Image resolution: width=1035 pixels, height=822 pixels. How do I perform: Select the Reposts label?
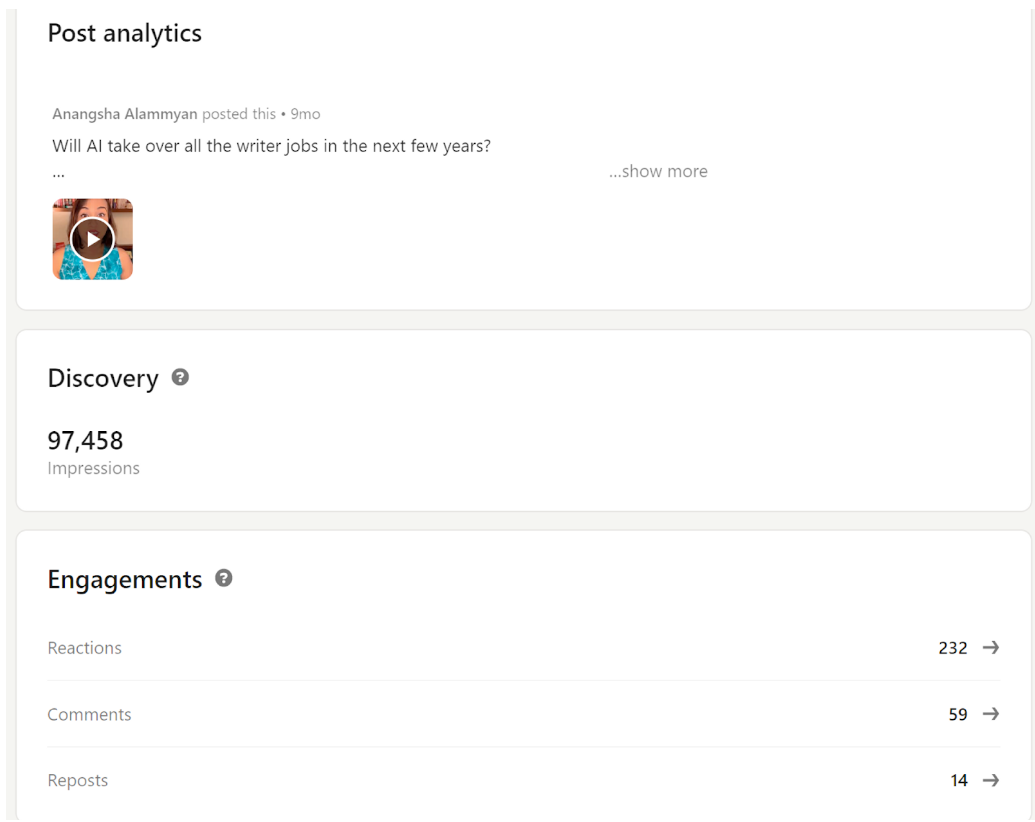[78, 781]
